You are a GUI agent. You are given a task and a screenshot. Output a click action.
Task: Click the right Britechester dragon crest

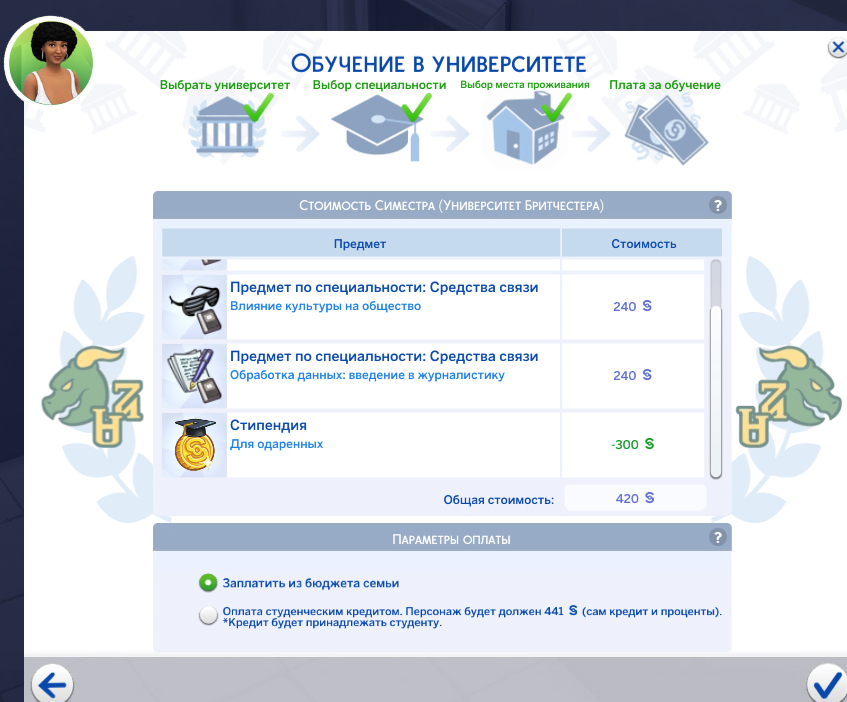pos(789,397)
